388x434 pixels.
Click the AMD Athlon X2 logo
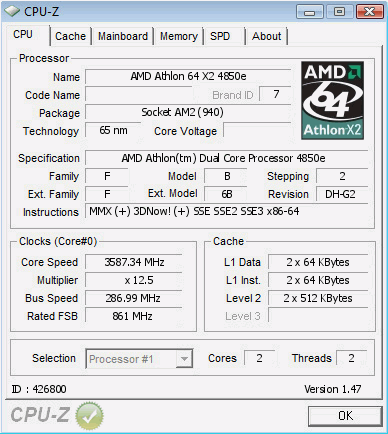pyautogui.click(x=332, y=100)
